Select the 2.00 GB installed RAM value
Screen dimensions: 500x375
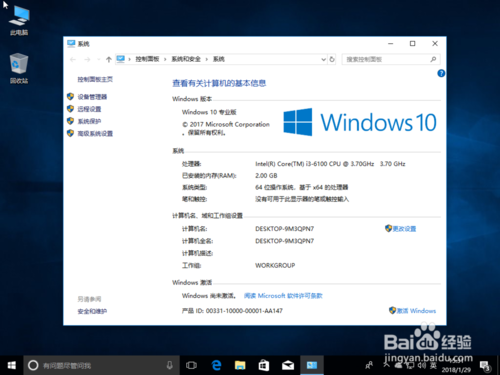266,176
